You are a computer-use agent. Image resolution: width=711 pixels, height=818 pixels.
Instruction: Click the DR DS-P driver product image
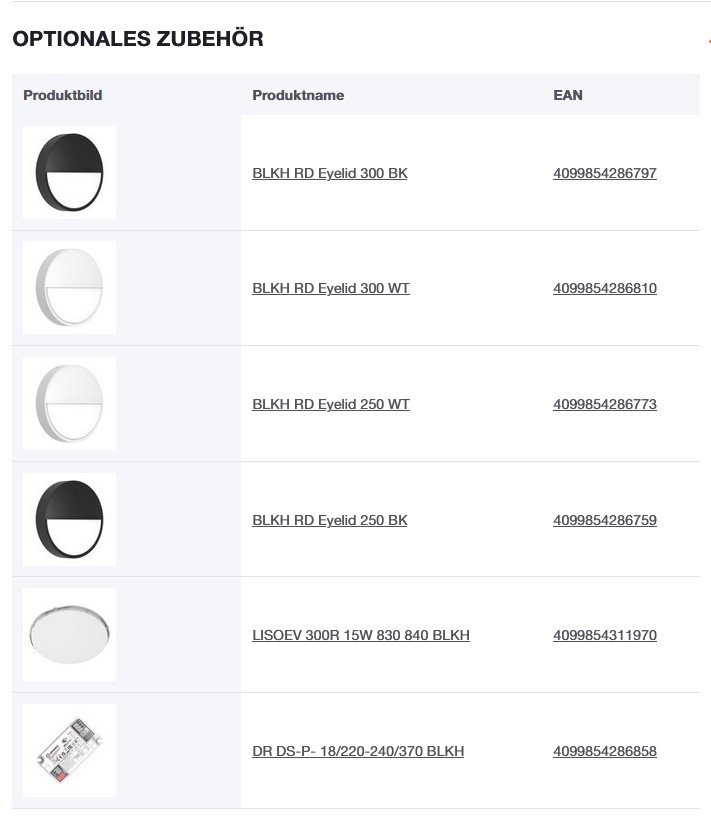click(x=69, y=750)
